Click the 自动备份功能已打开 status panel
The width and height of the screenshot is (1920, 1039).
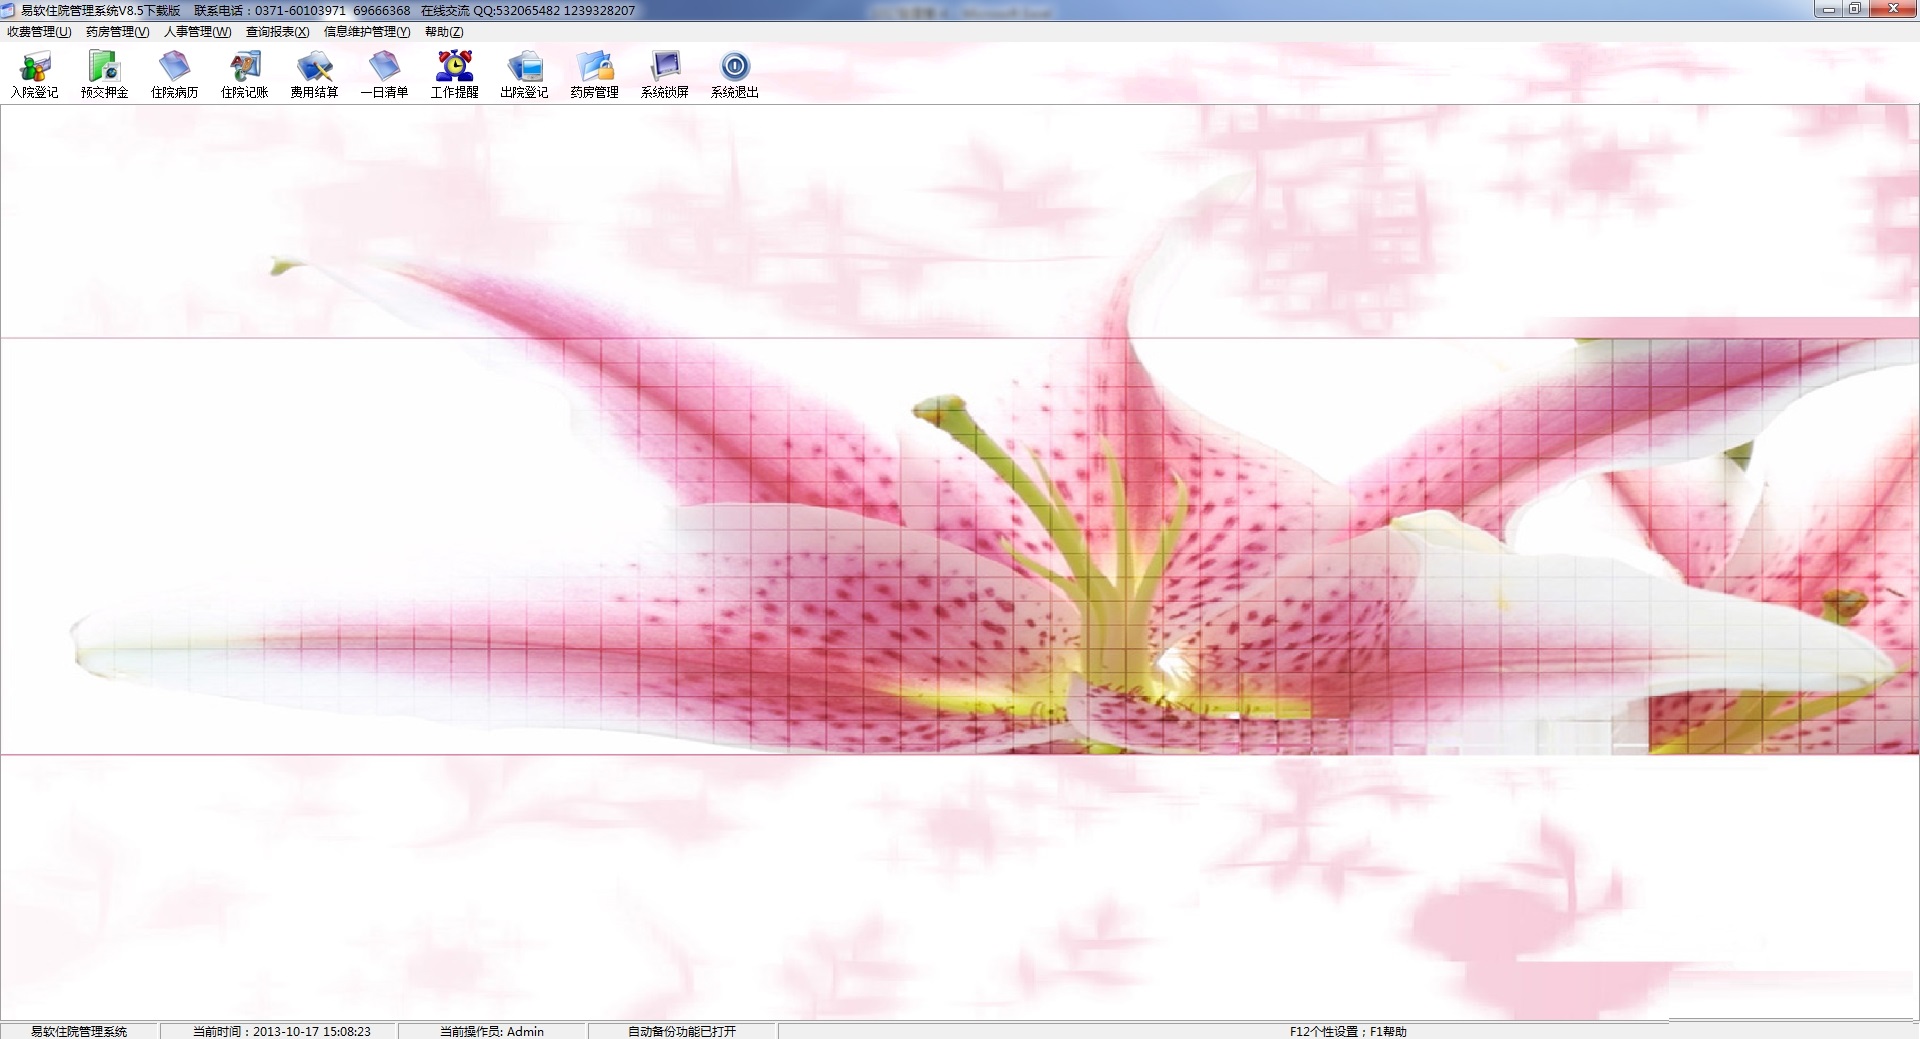682,1031
